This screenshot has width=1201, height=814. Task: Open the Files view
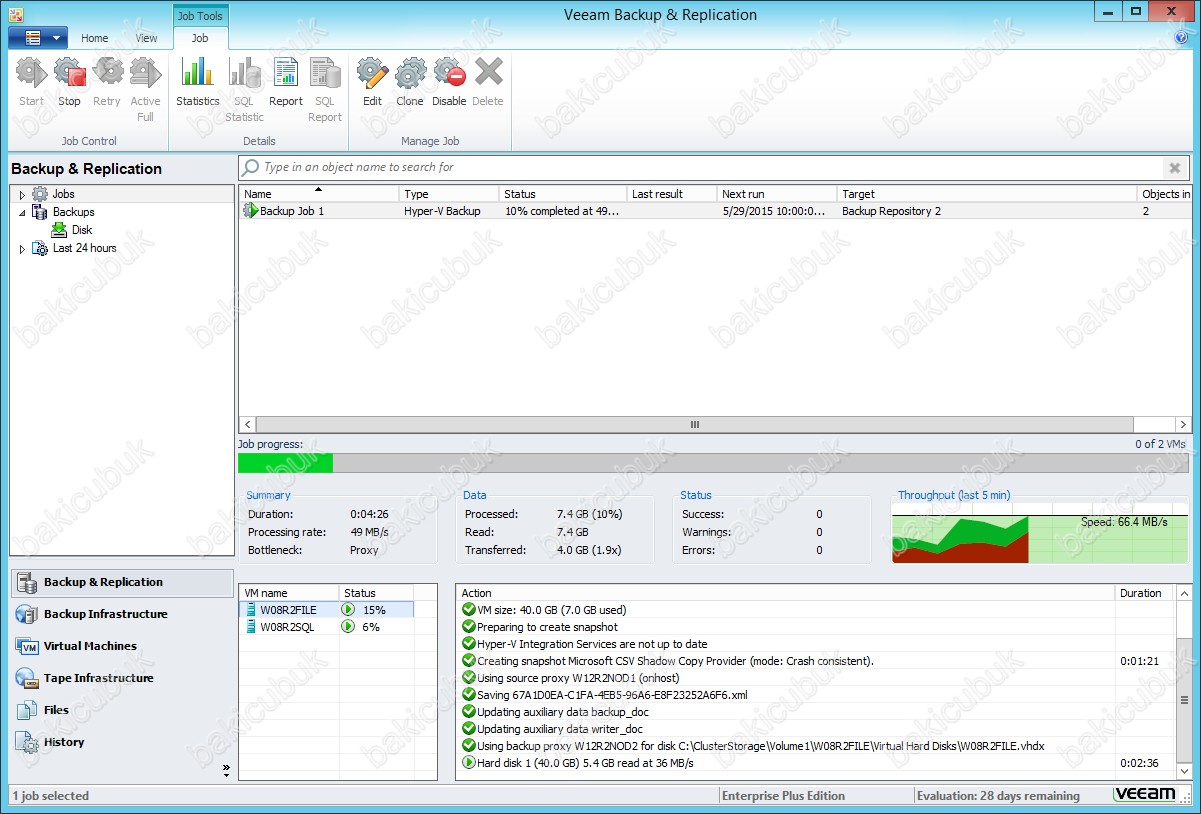coord(121,710)
